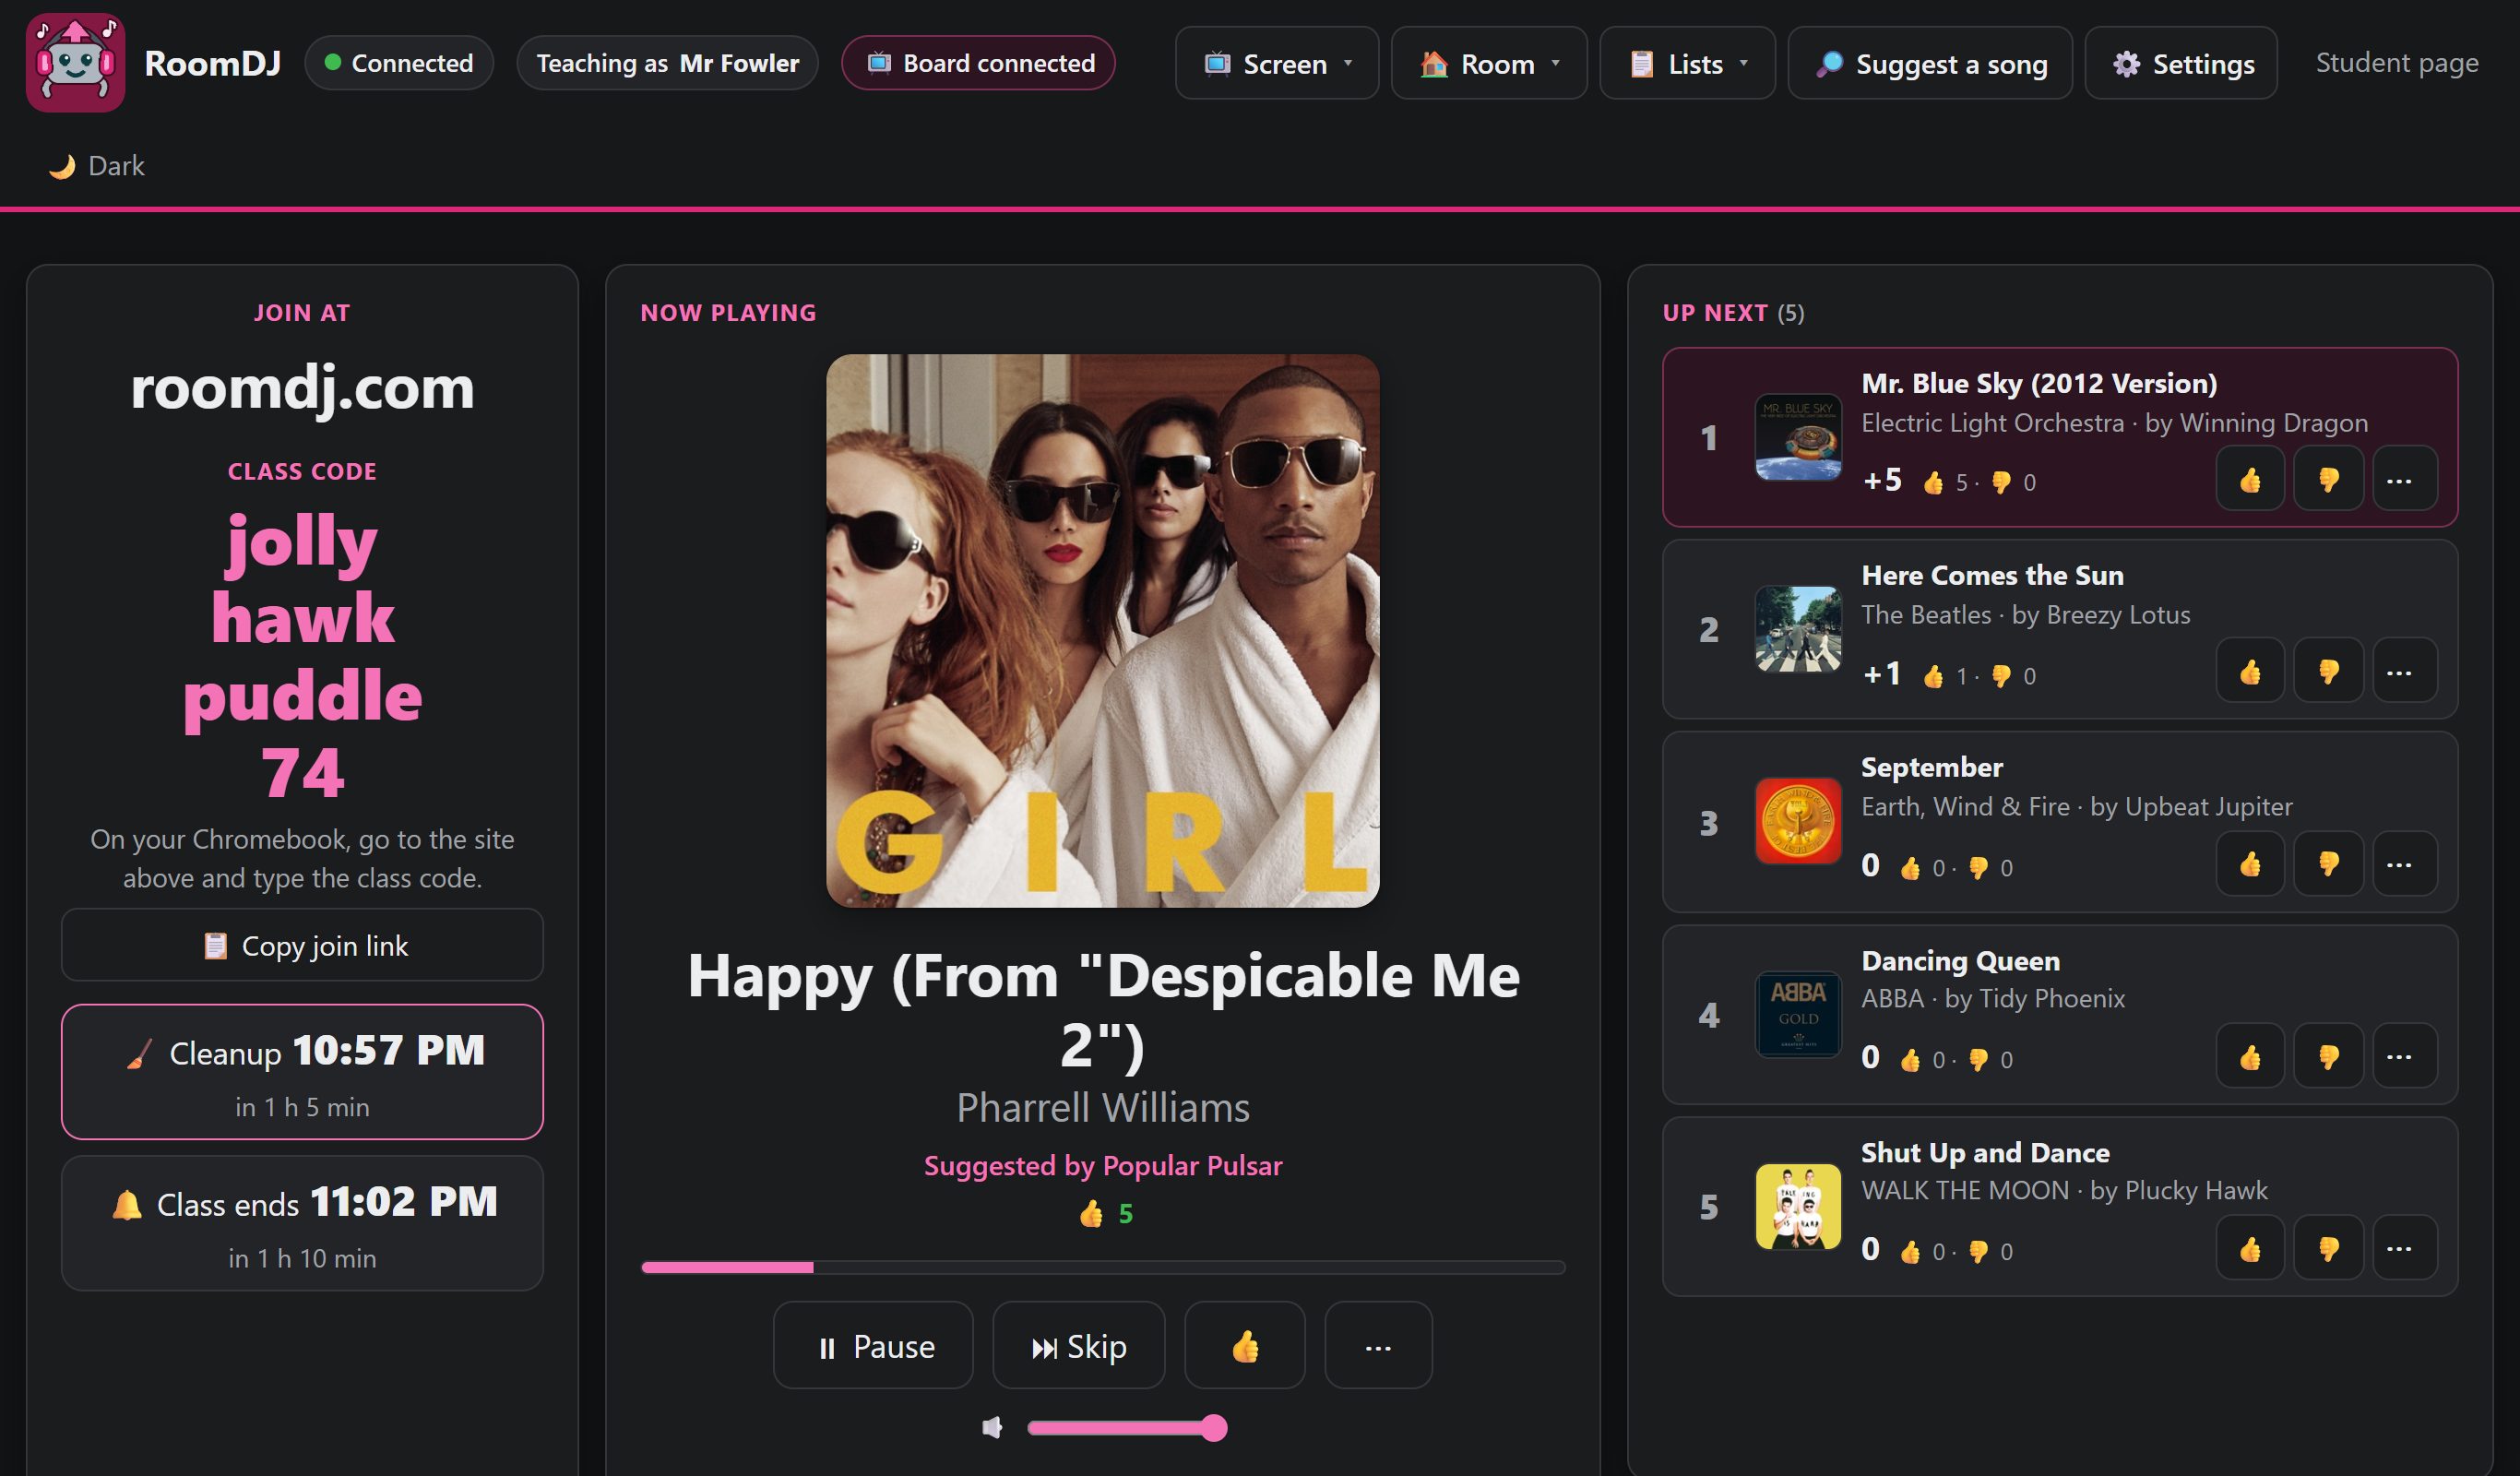Expand the Room dropdown menu

(1489, 63)
